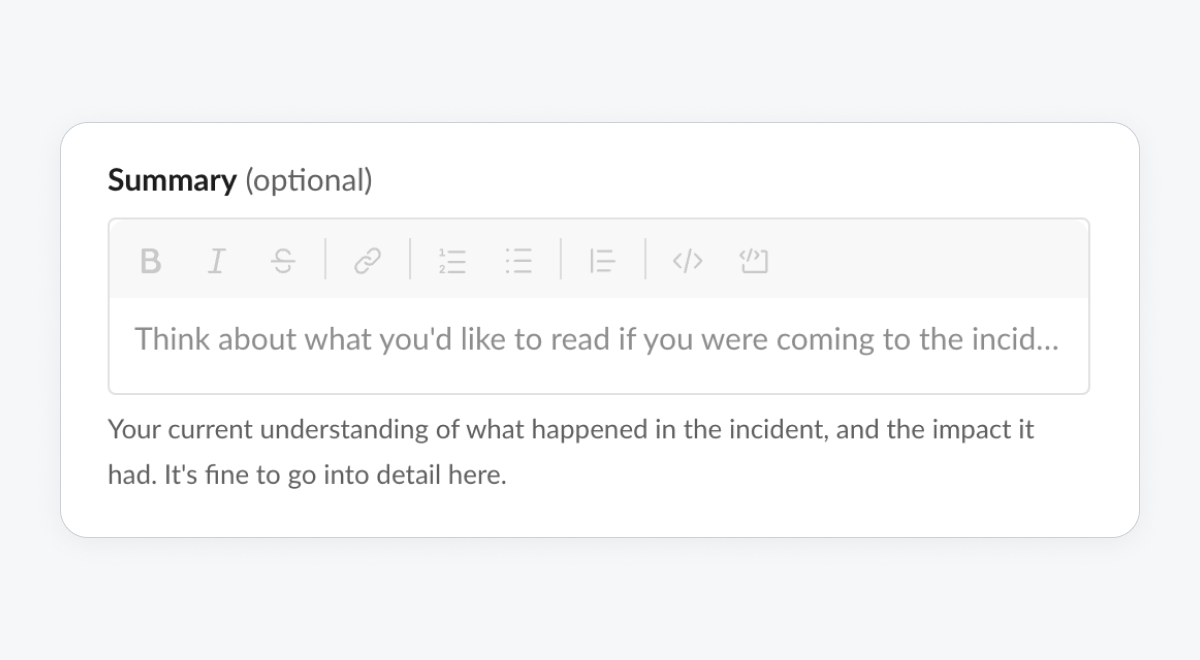Apply italic formatting with the I icon

215,261
